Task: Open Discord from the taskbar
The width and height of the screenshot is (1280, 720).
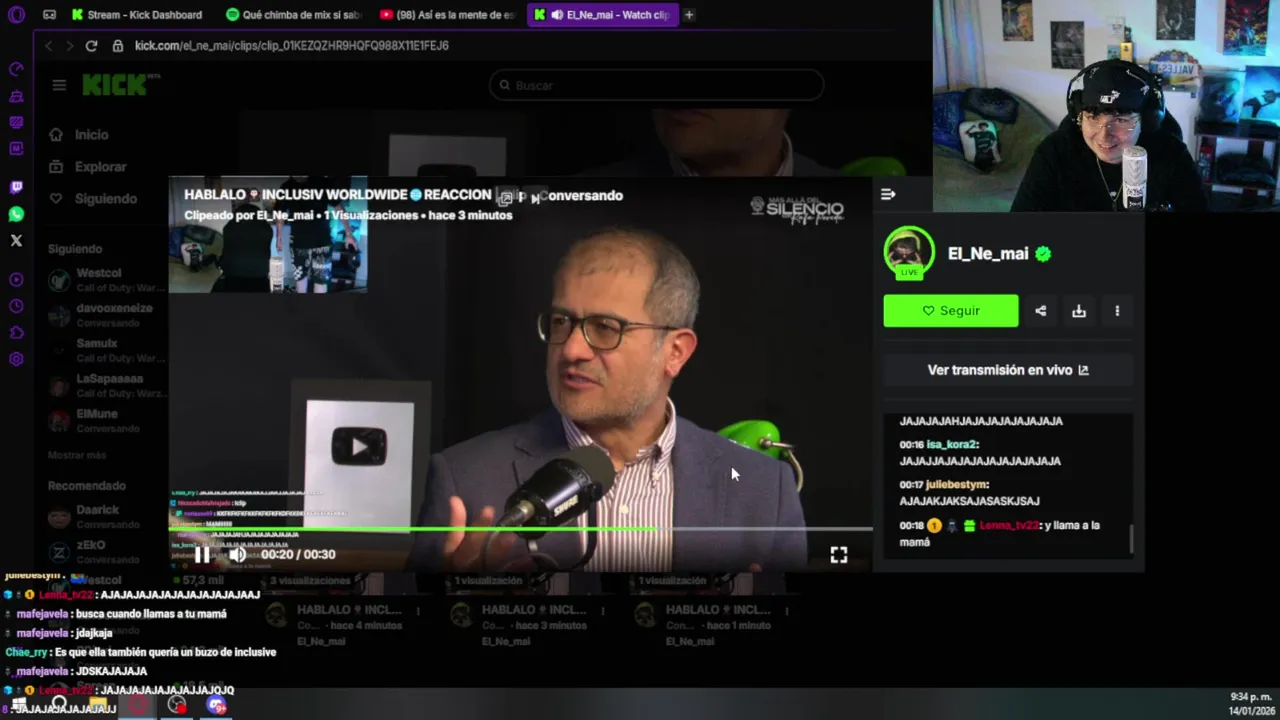Action: tap(217, 705)
